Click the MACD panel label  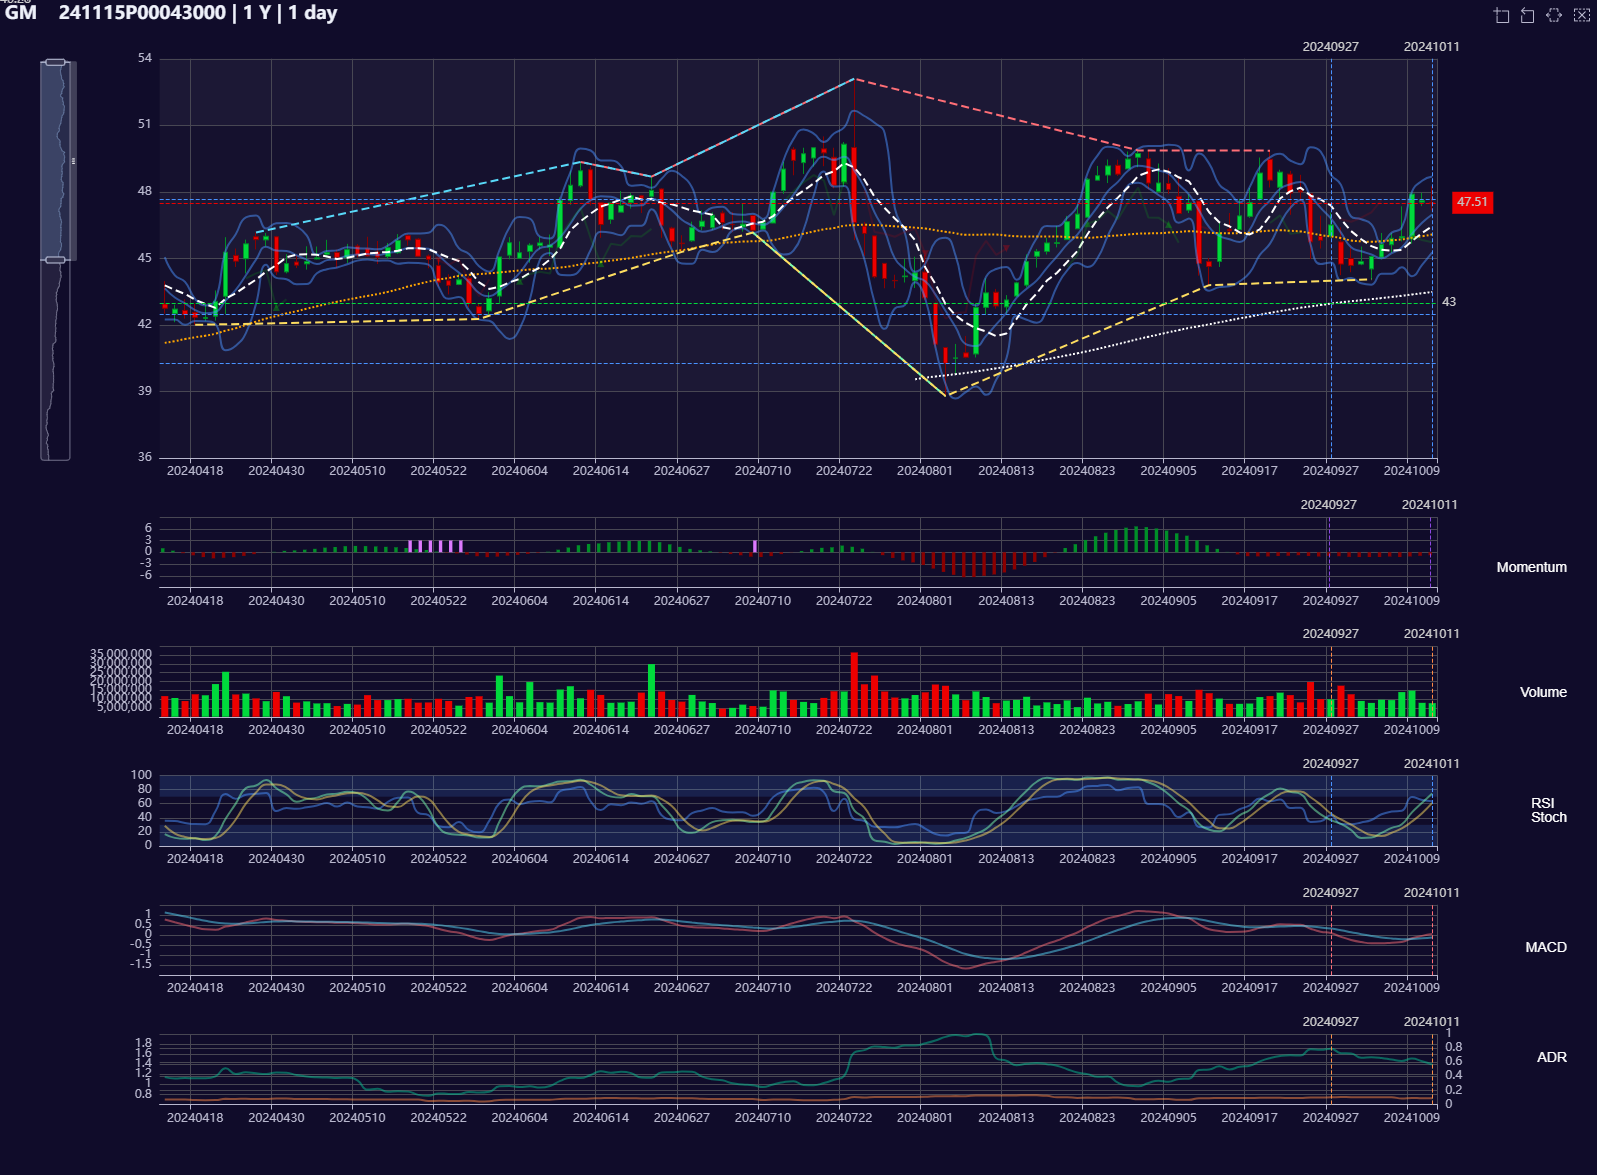[x=1545, y=947]
